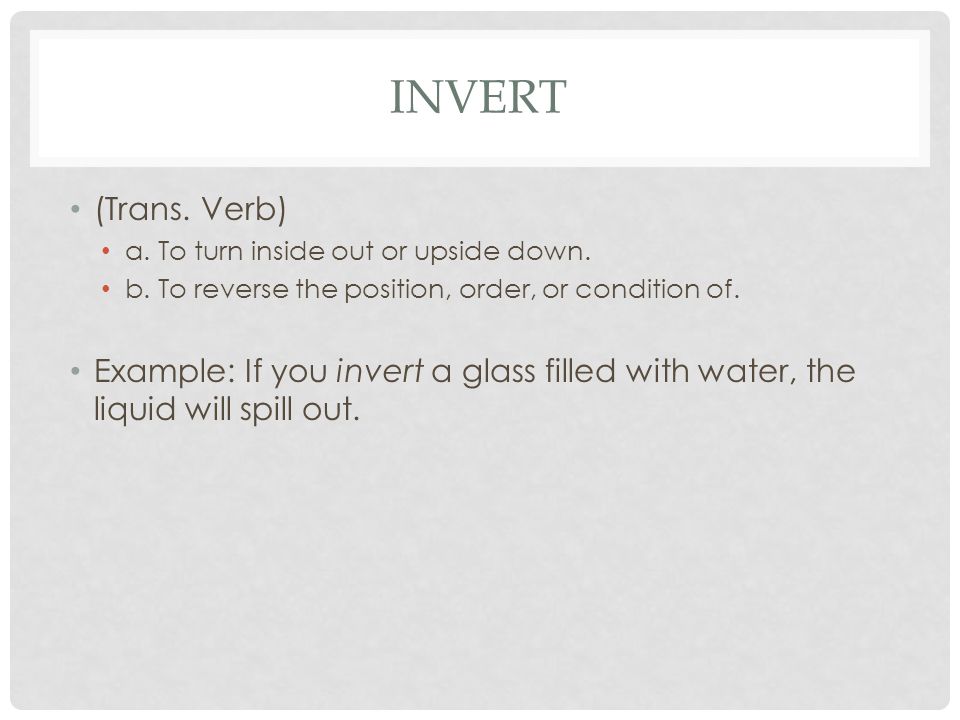Click the INVERT slide title
The height and width of the screenshot is (720, 960).
(x=478, y=97)
